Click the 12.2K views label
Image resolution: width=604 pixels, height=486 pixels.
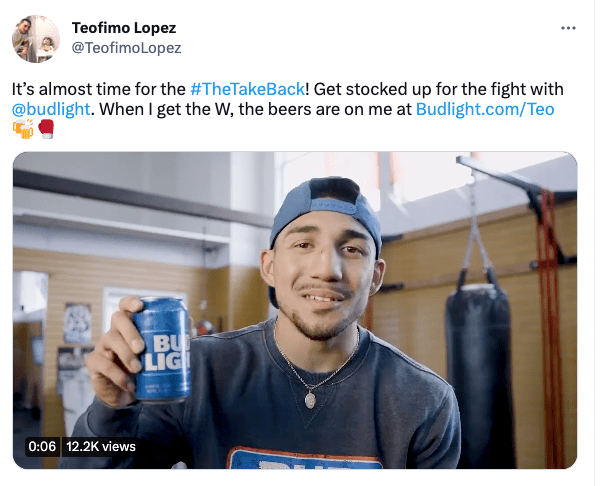[x=101, y=446]
